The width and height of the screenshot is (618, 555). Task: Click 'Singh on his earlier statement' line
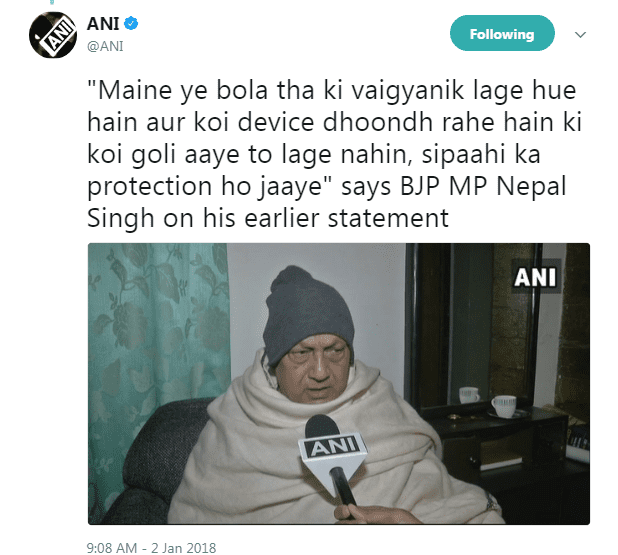click(x=268, y=218)
